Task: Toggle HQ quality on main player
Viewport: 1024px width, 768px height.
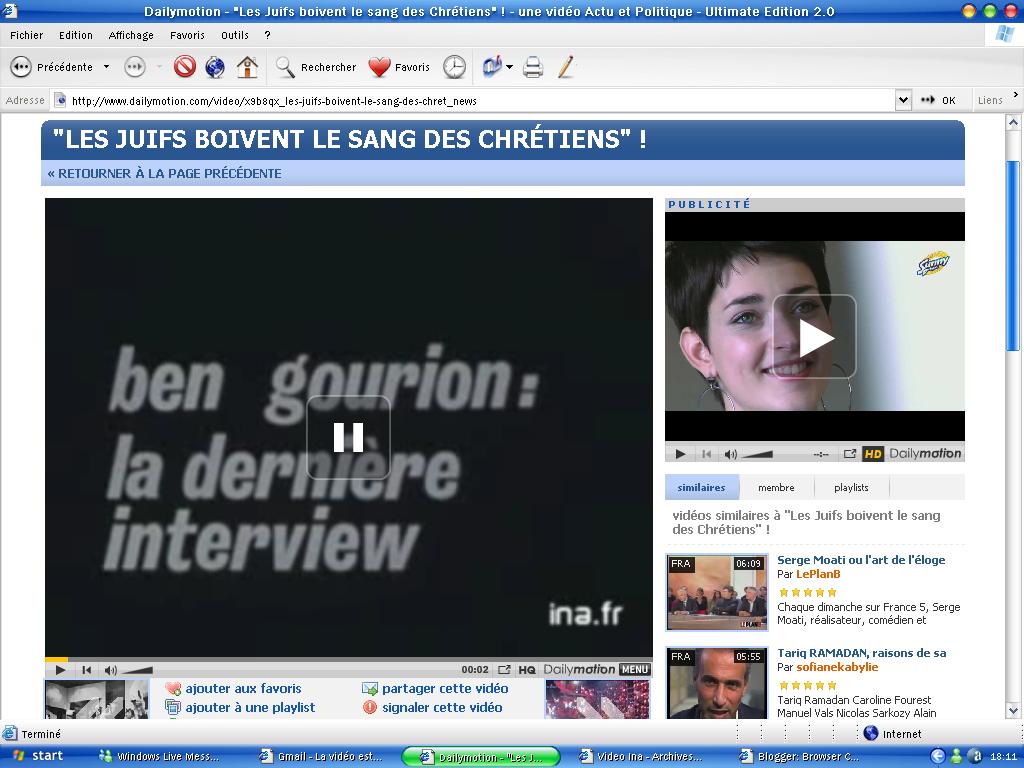Action: click(x=527, y=669)
